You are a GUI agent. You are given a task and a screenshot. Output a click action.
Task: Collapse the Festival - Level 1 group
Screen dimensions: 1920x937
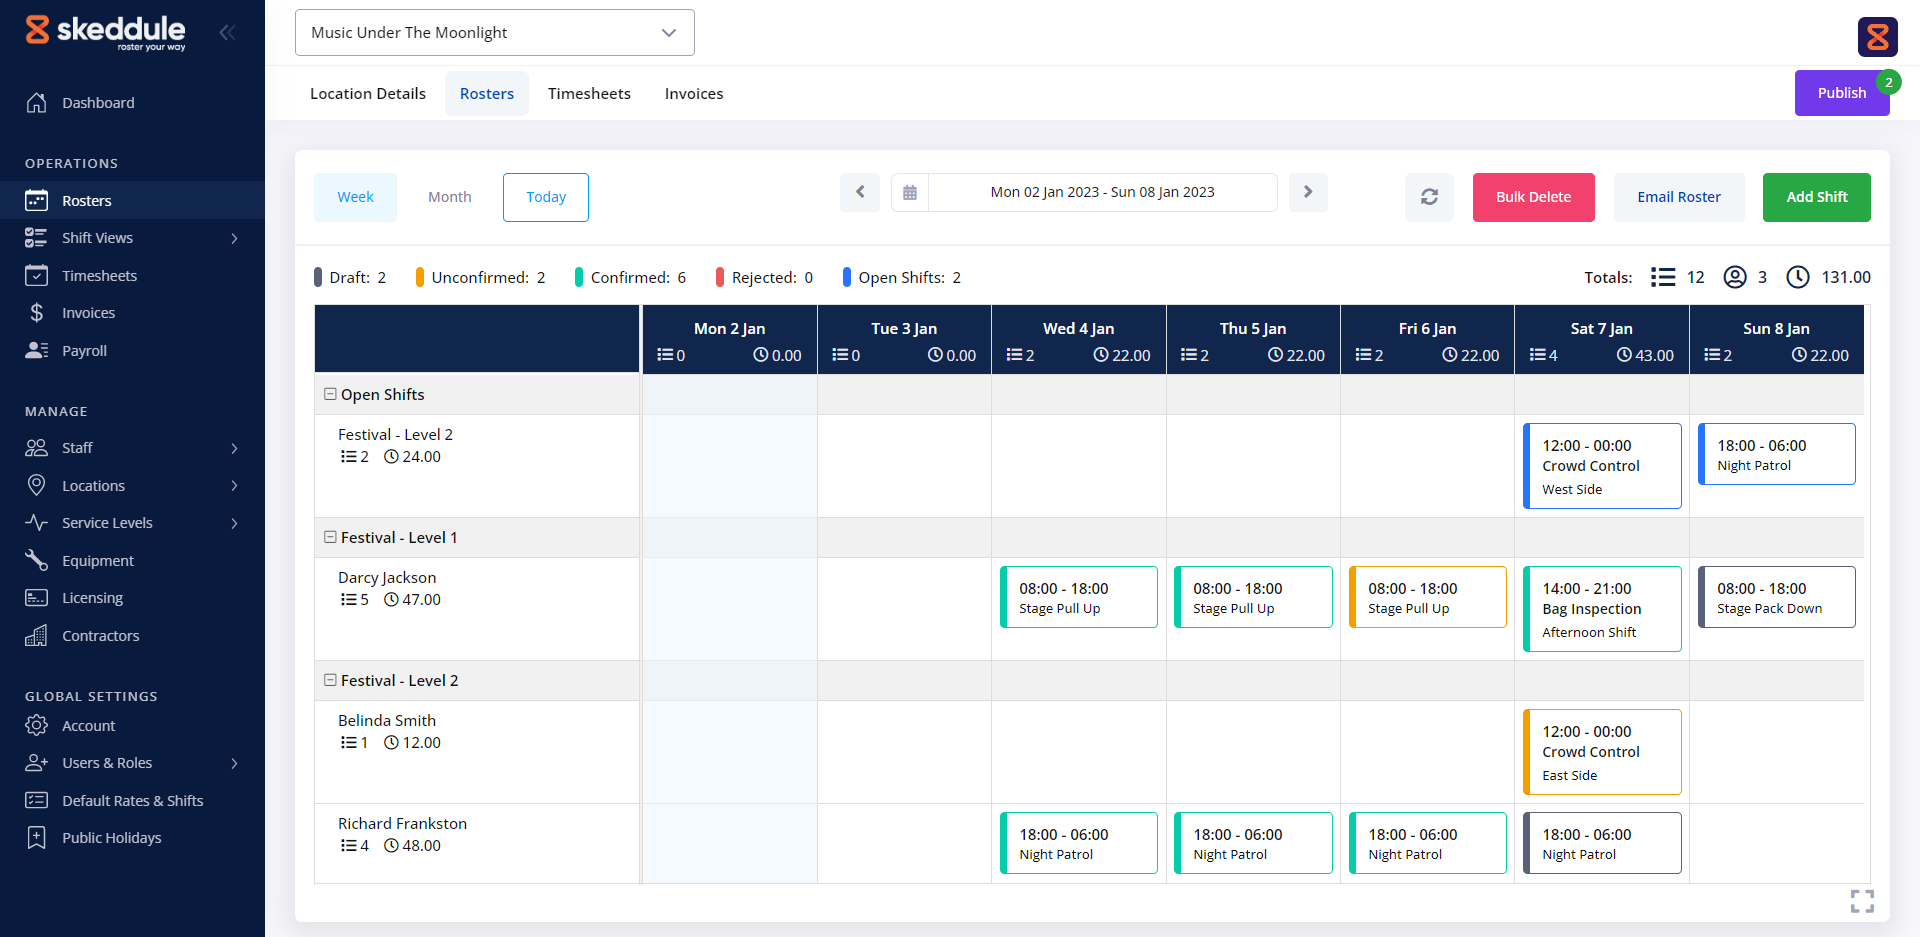330,537
